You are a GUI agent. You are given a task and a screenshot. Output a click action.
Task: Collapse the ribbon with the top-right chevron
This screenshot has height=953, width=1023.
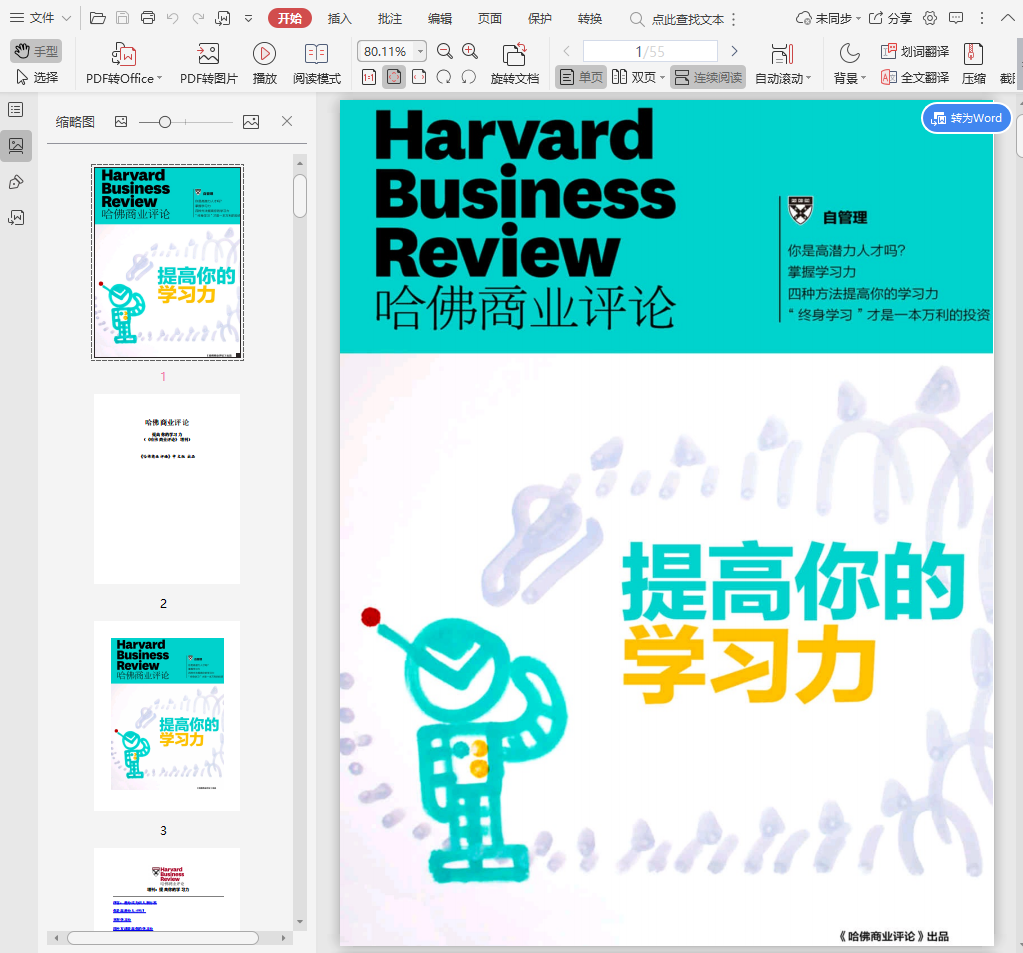coord(1008,18)
